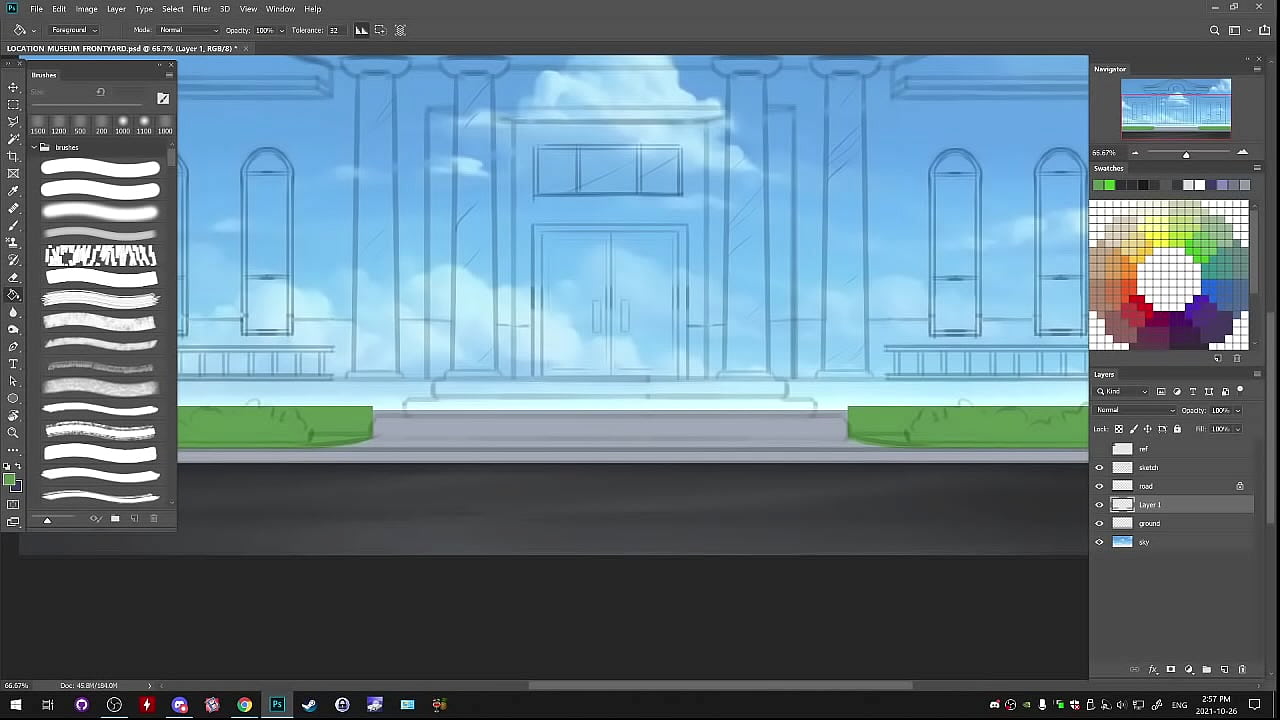Viewport: 1280px width, 720px height.
Task: Select the Magic Wand tool
Action: click(x=13, y=139)
